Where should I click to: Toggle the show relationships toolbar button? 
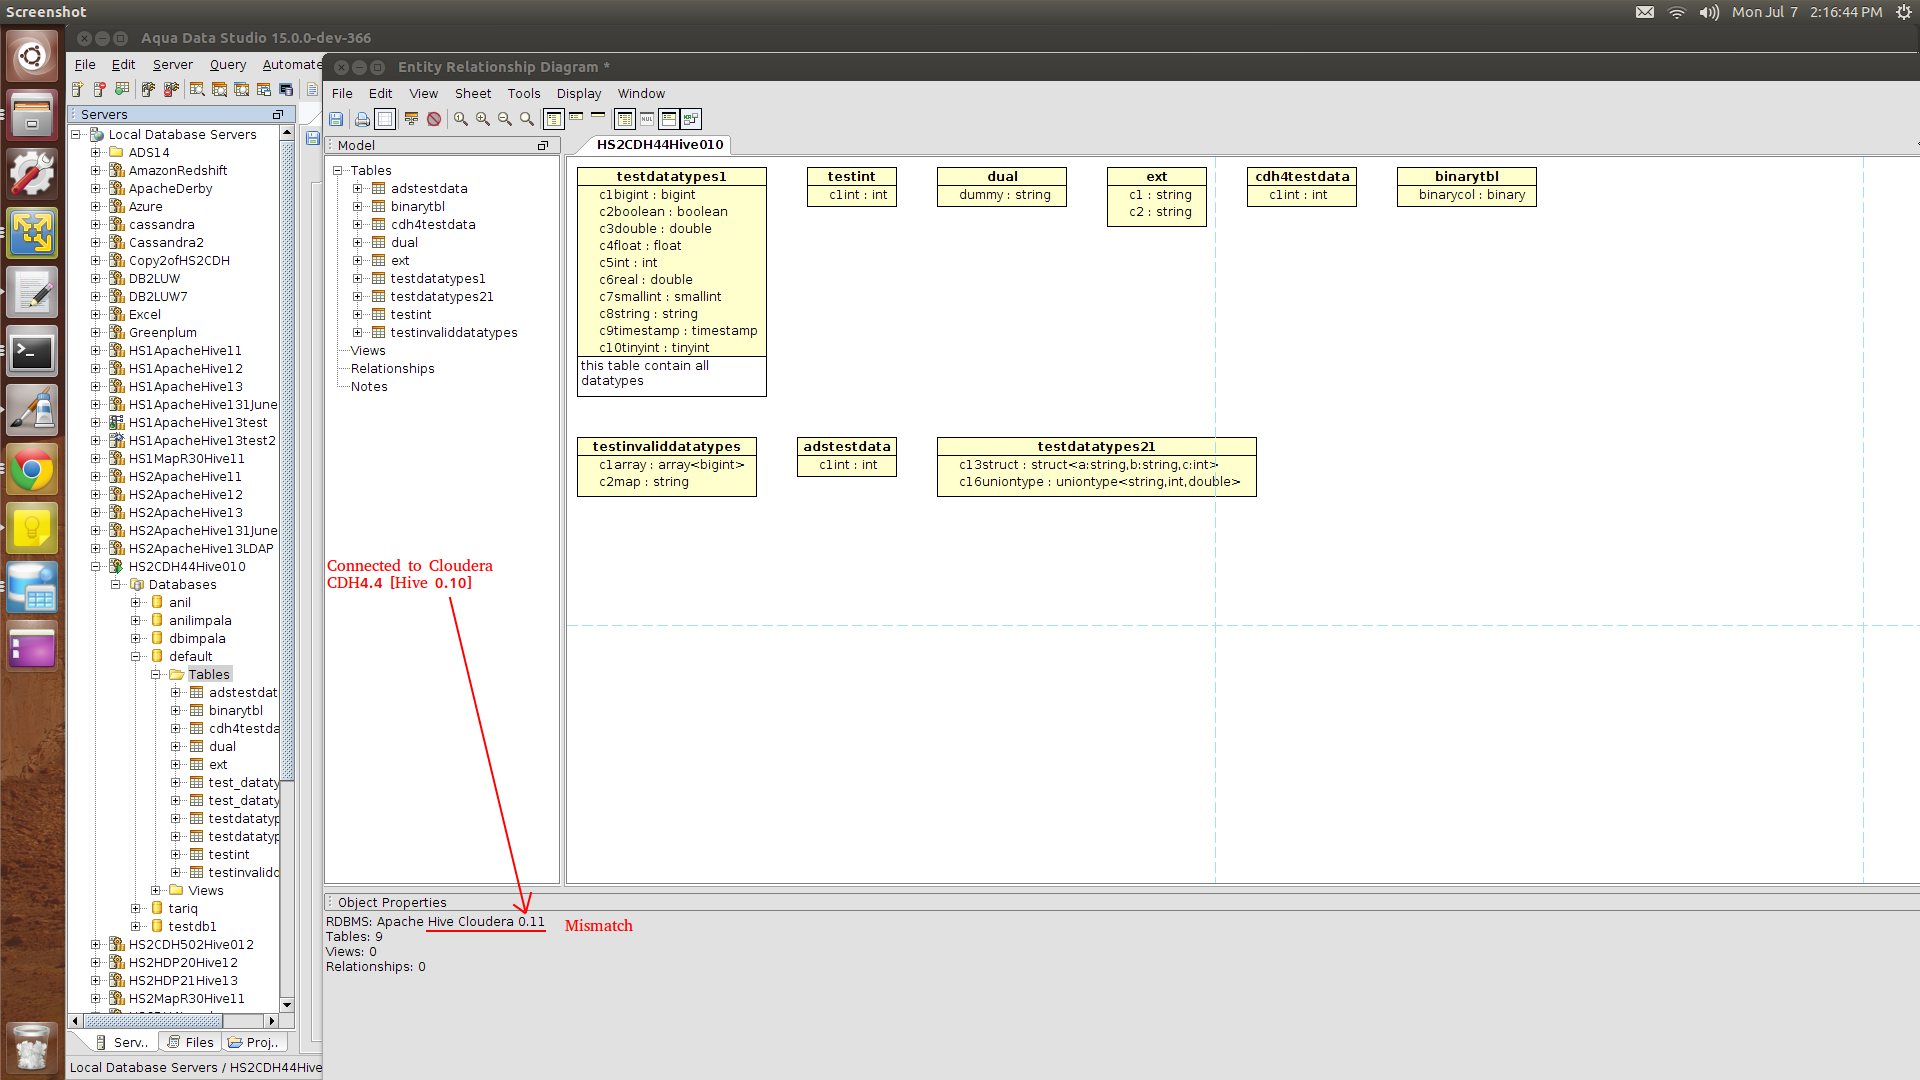pyautogui.click(x=691, y=119)
